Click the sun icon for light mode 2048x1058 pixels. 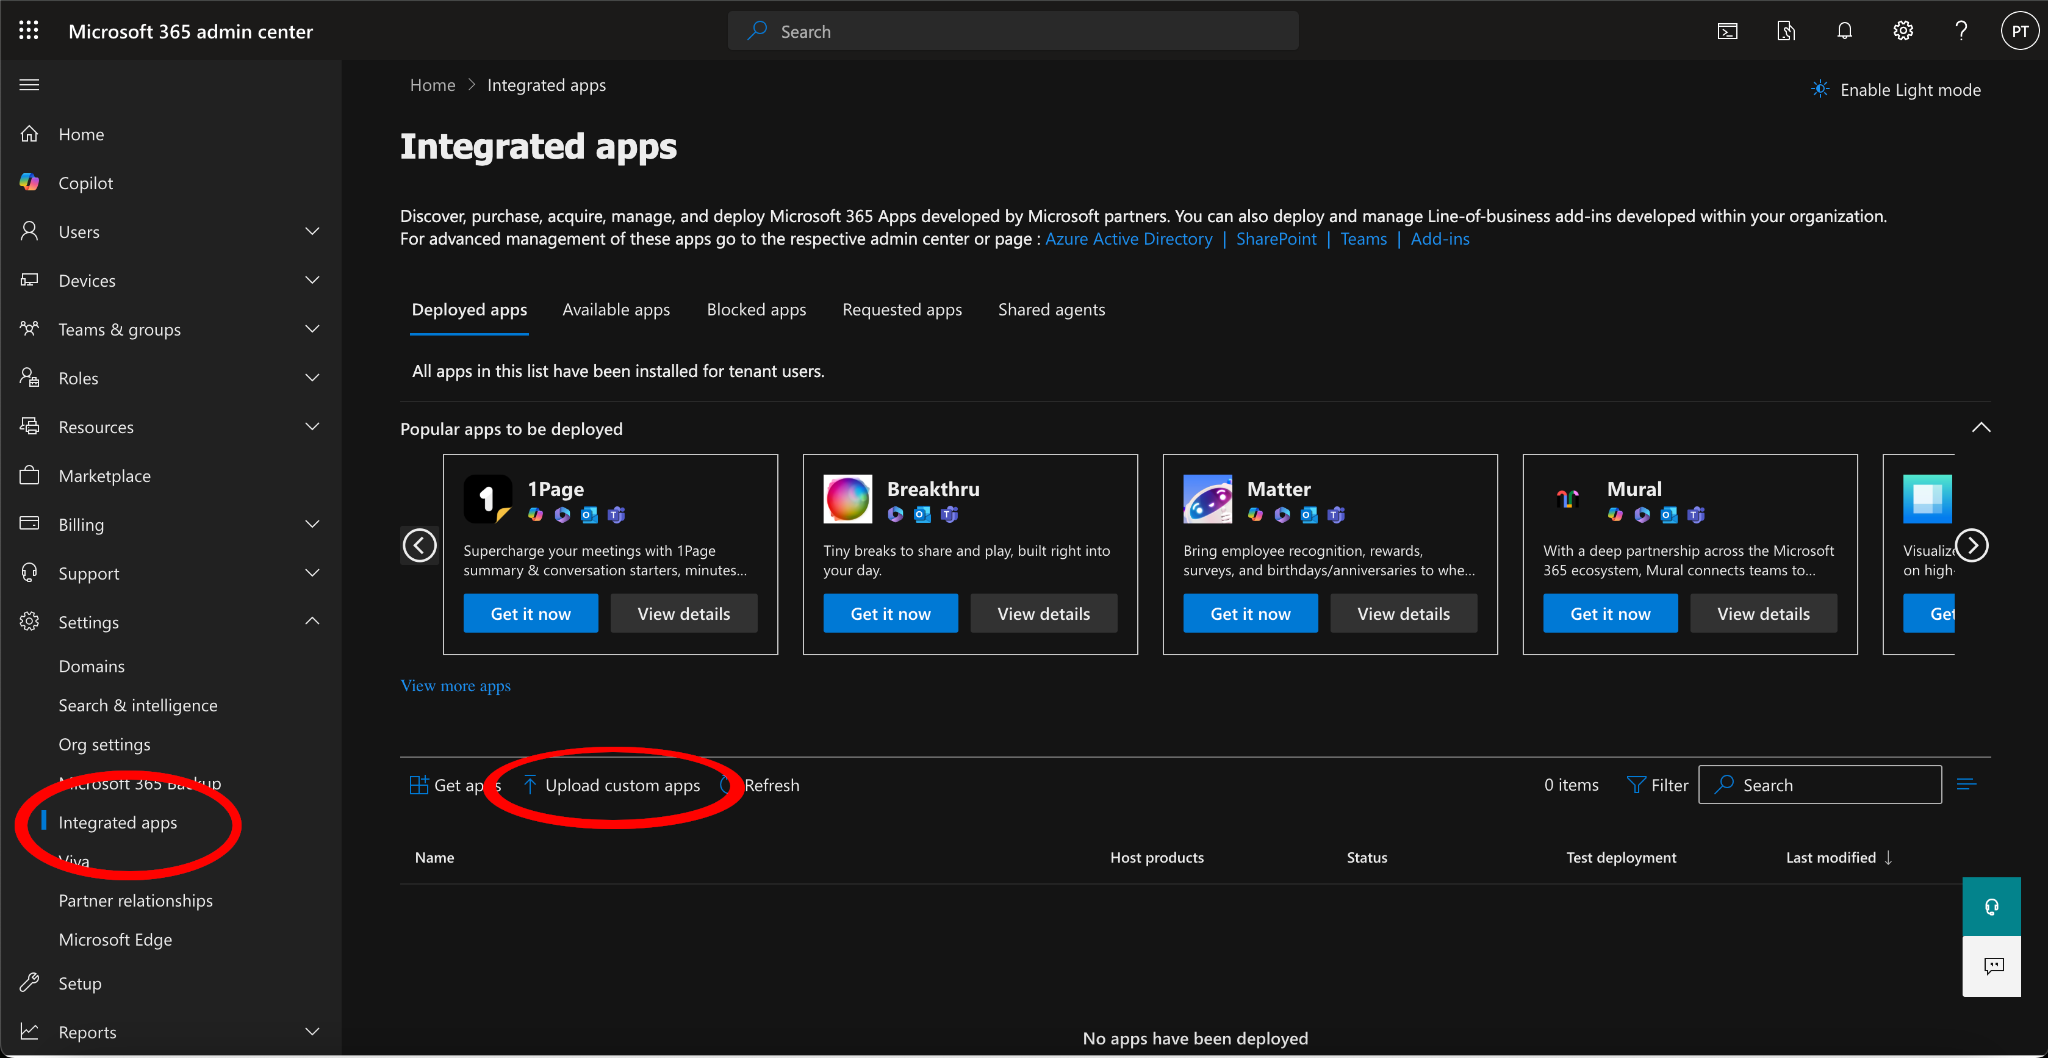(1821, 89)
